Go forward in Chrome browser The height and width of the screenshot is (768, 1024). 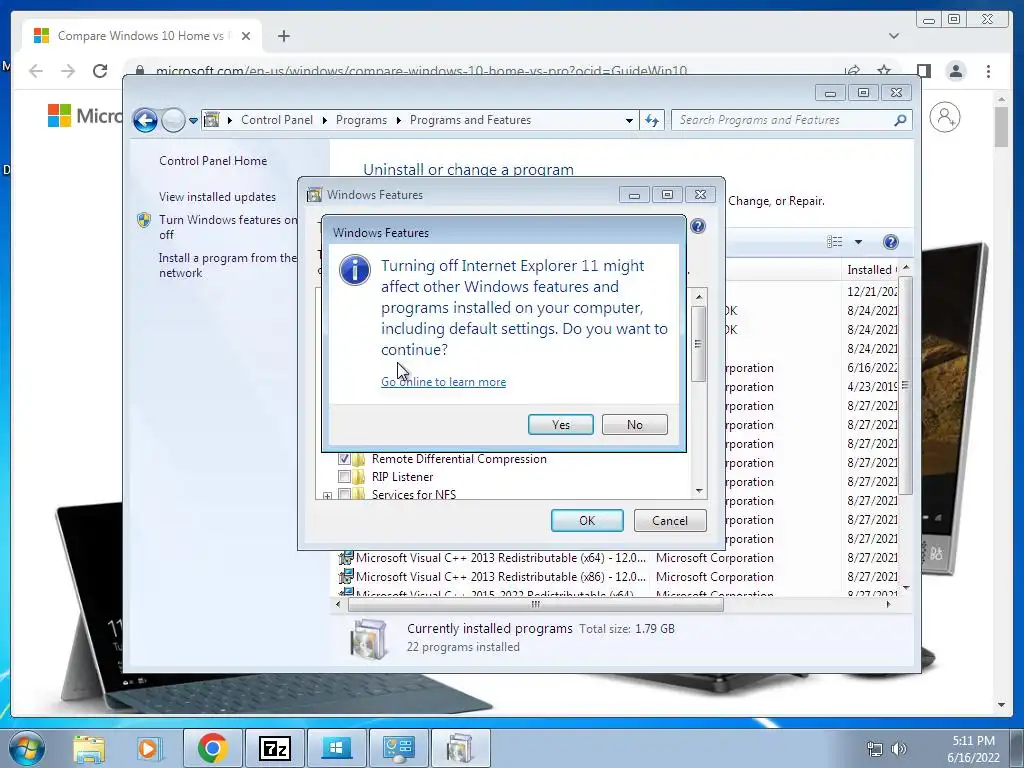tap(68, 71)
